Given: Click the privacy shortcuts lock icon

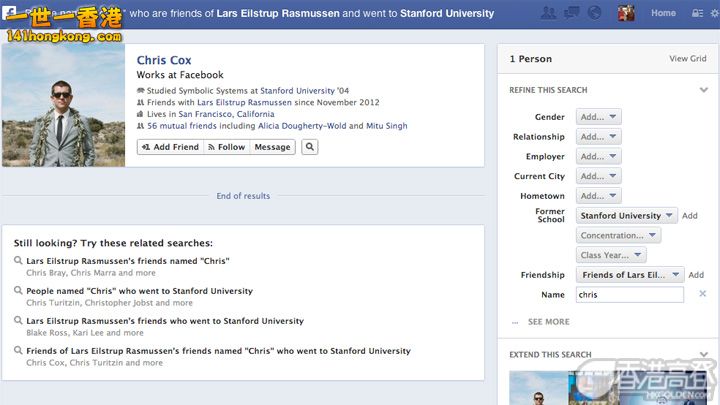Looking at the screenshot, I should click(697, 13).
